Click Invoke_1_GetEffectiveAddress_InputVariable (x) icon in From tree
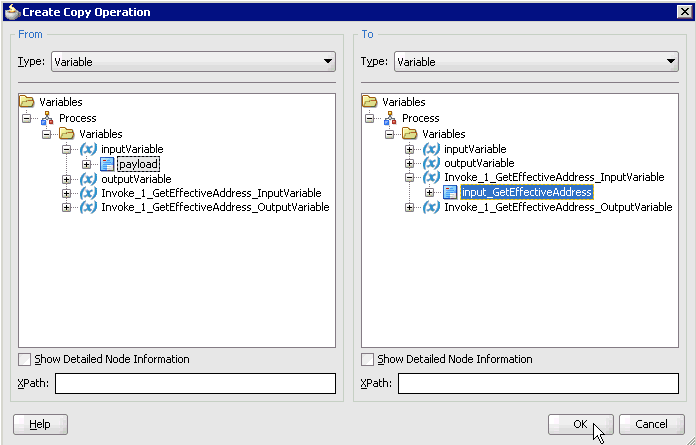This screenshot has height=445, width=696. click(88, 193)
